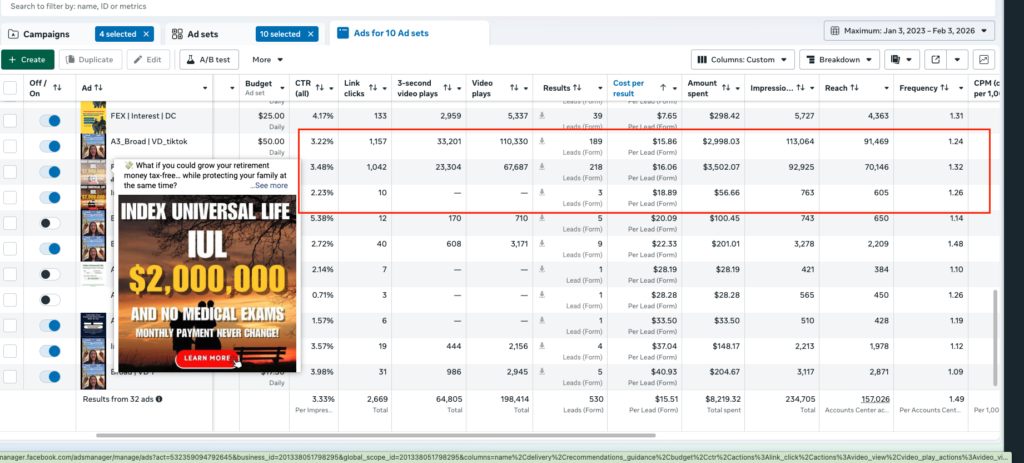Download leads icon in the 39 results row

(541, 116)
